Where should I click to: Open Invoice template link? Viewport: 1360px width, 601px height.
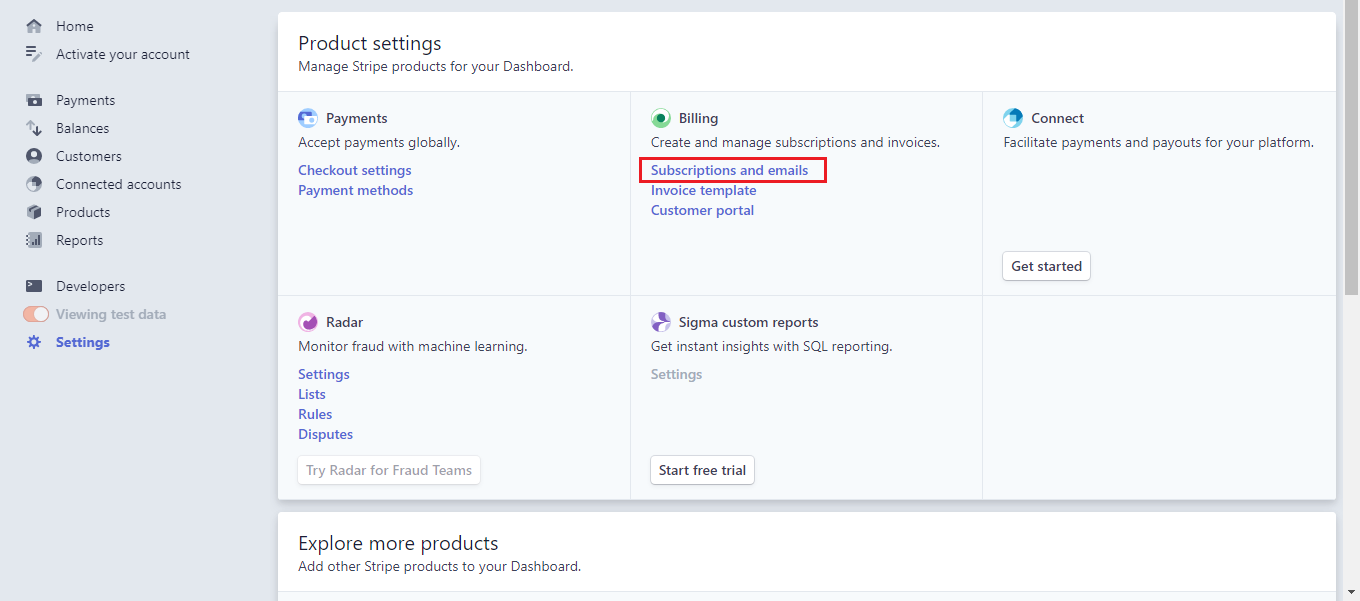tap(704, 190)
